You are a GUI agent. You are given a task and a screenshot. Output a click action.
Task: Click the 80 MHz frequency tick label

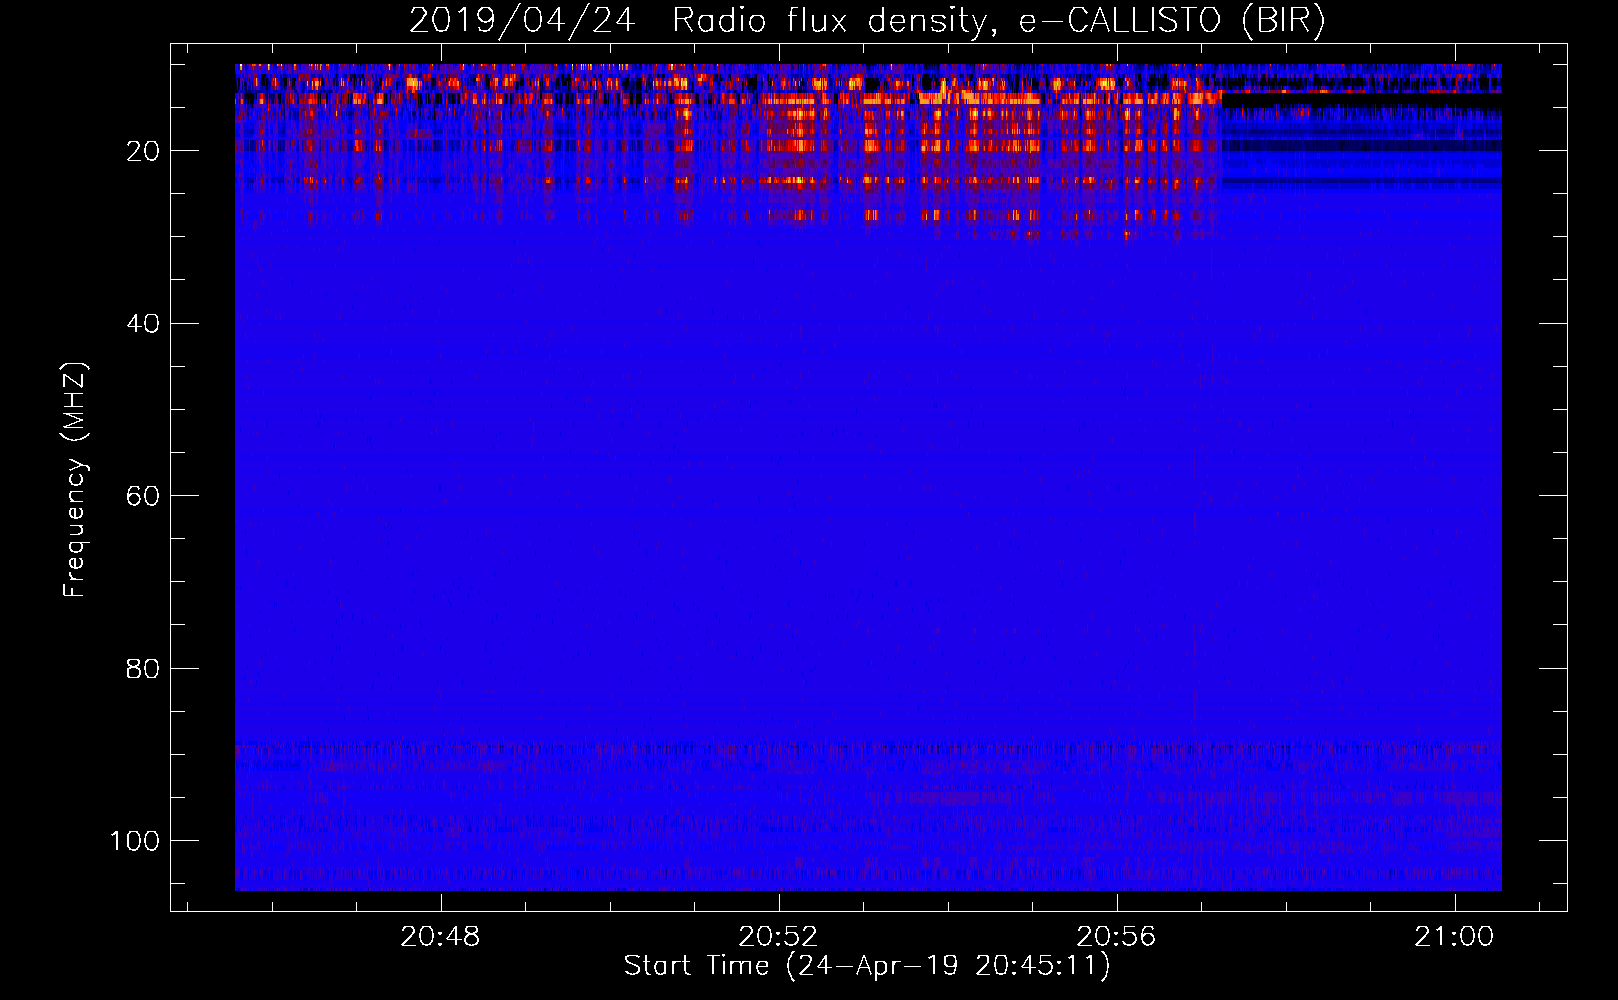pos(143,668)
